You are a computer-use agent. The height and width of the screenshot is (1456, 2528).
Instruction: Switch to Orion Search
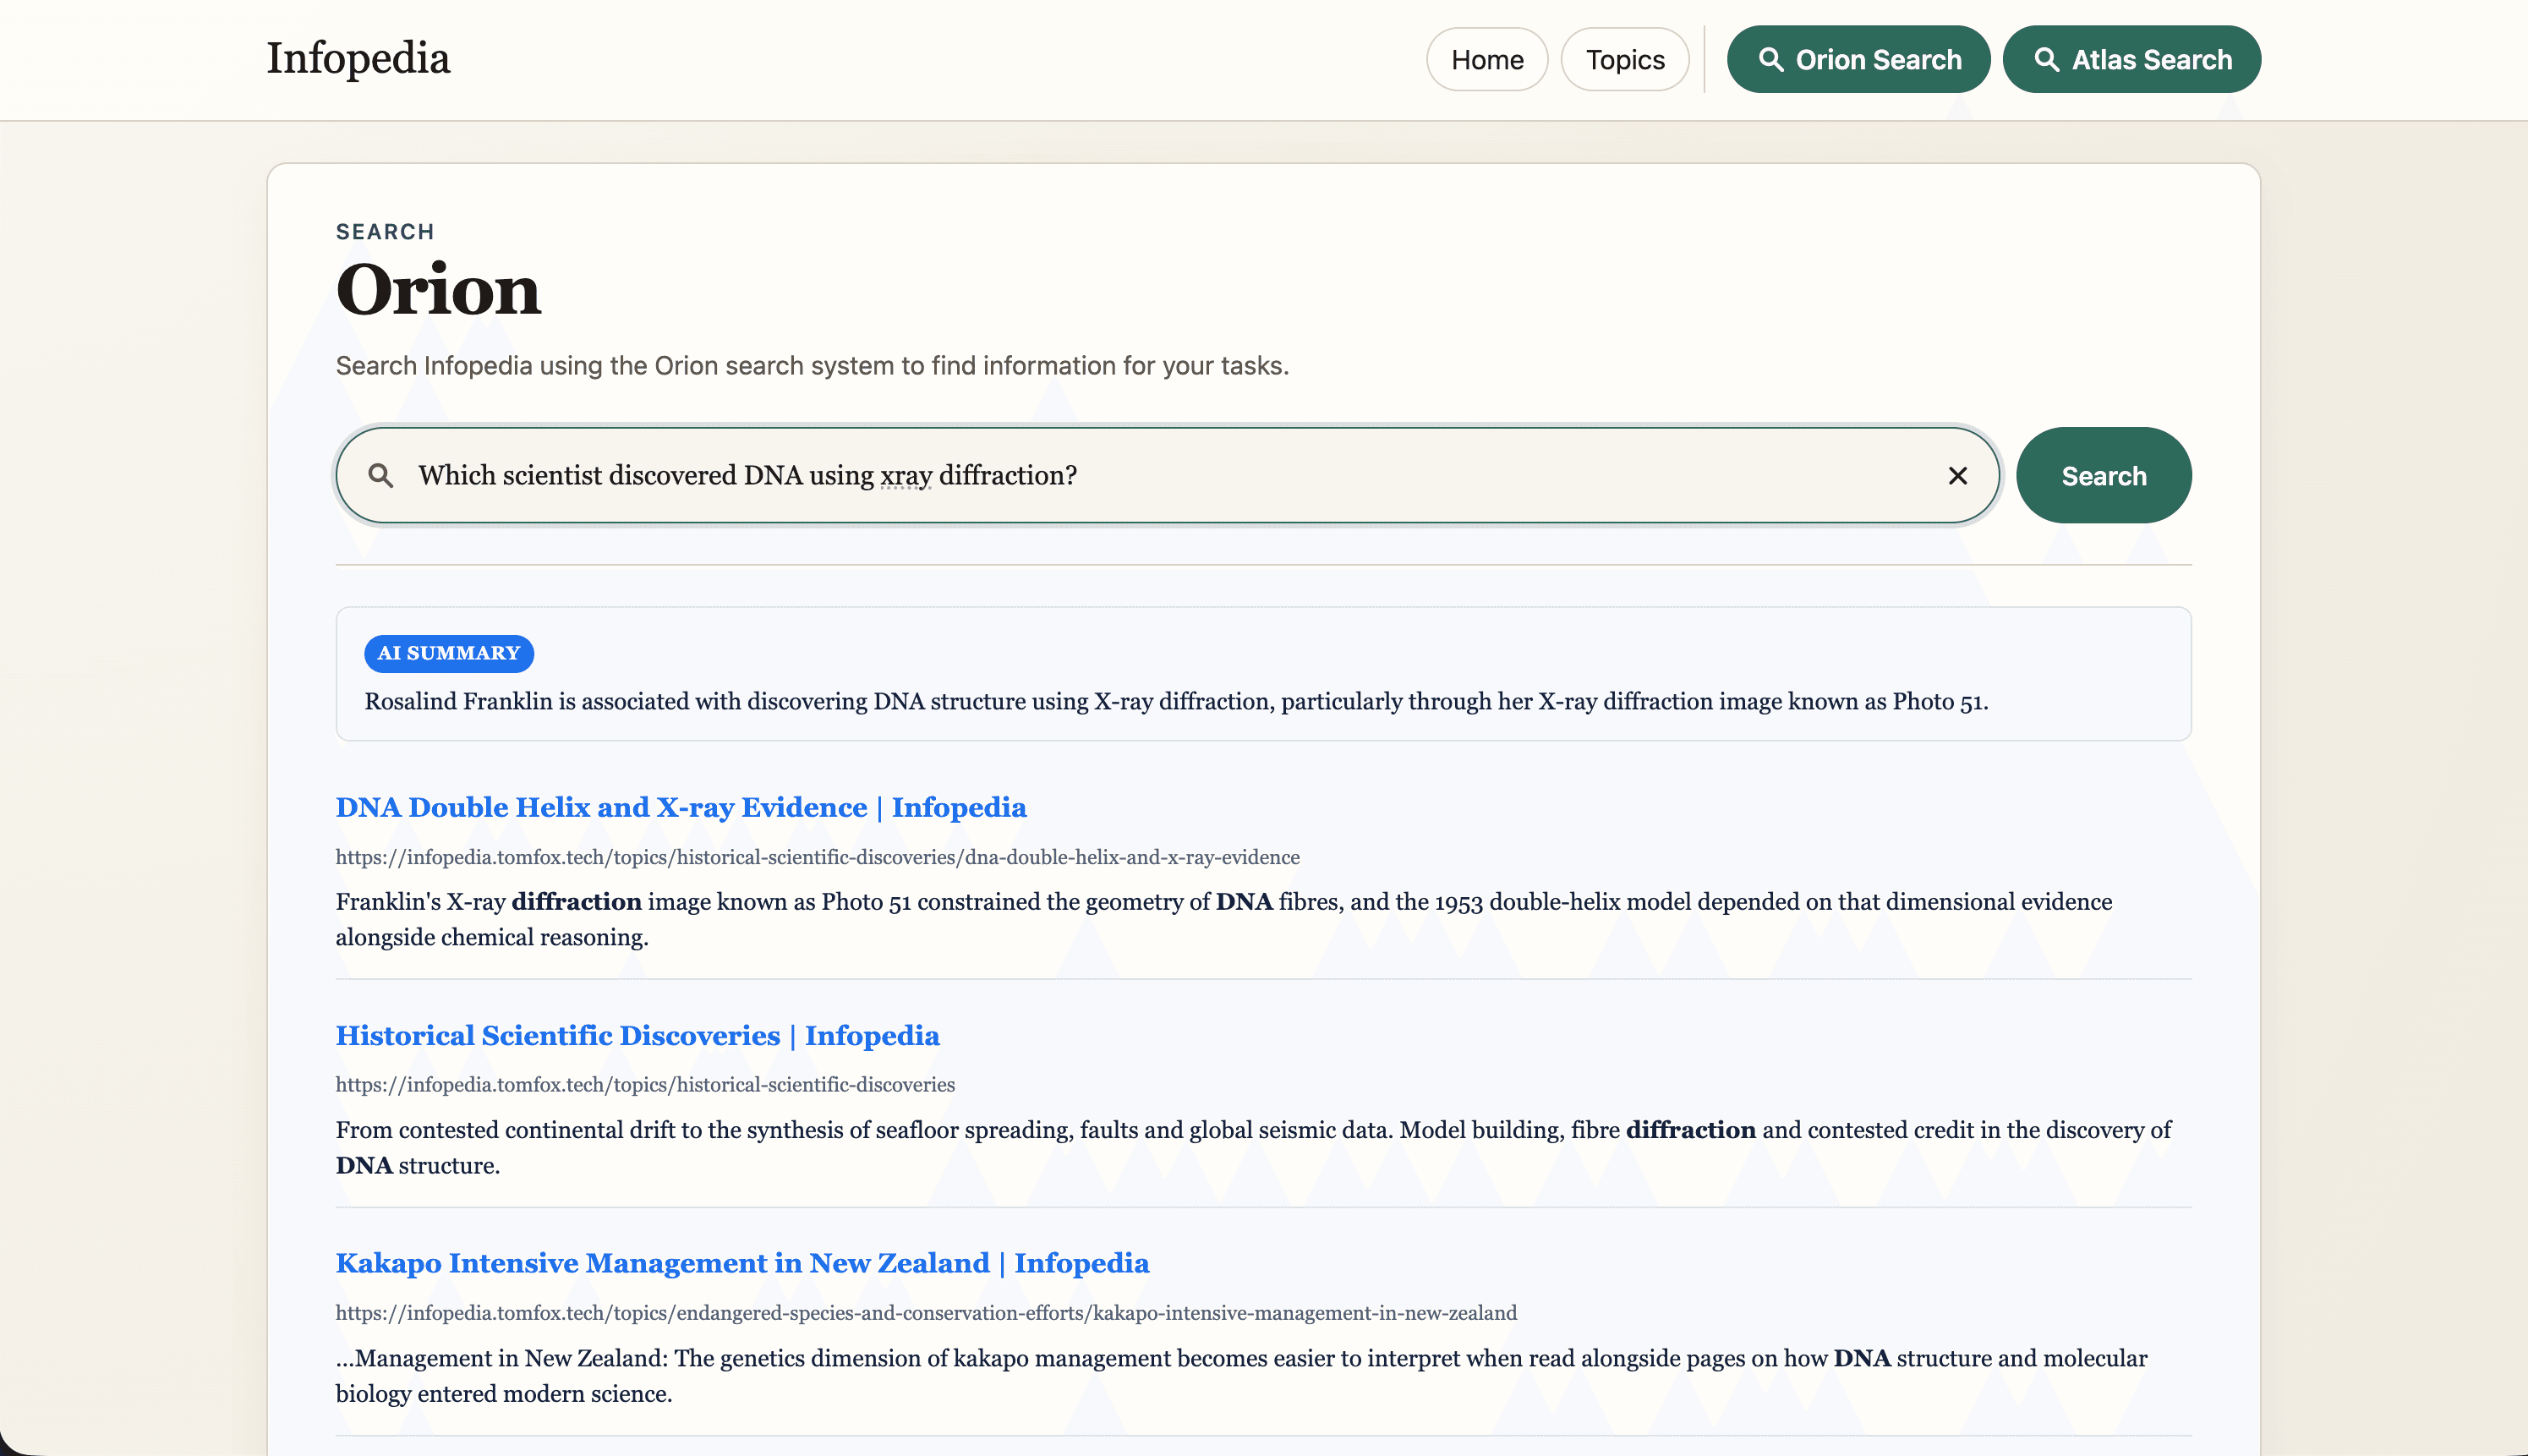1858,59
